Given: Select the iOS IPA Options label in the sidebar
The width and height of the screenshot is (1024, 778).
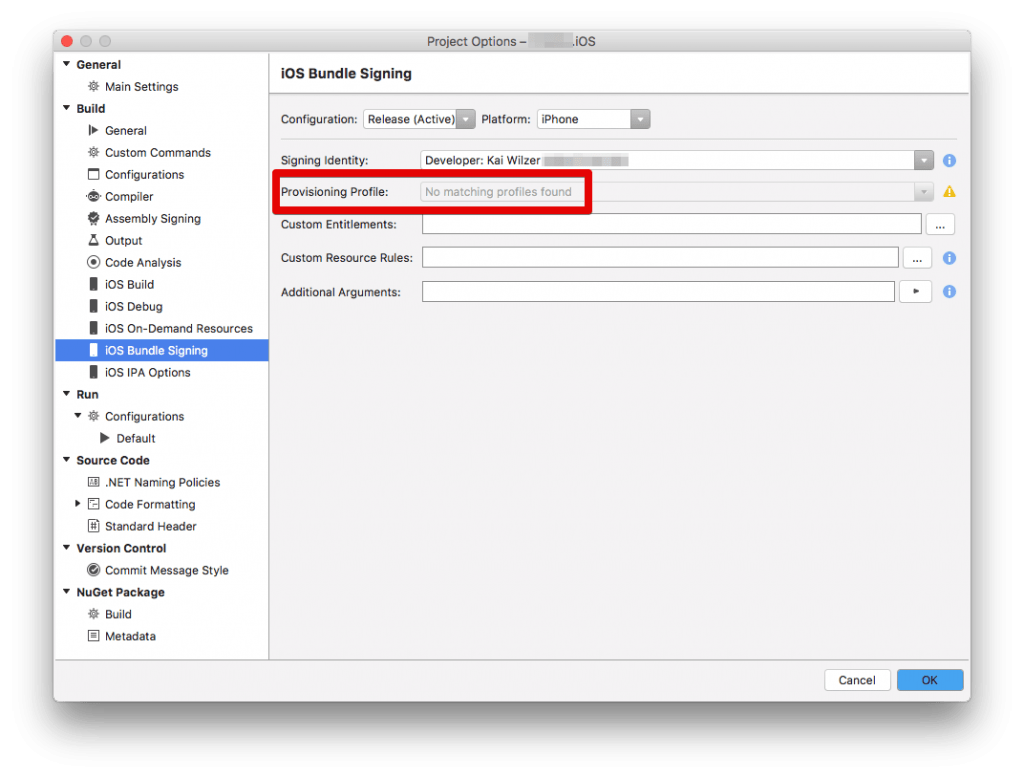Looking at the screenshot, I should click(148, 372).
